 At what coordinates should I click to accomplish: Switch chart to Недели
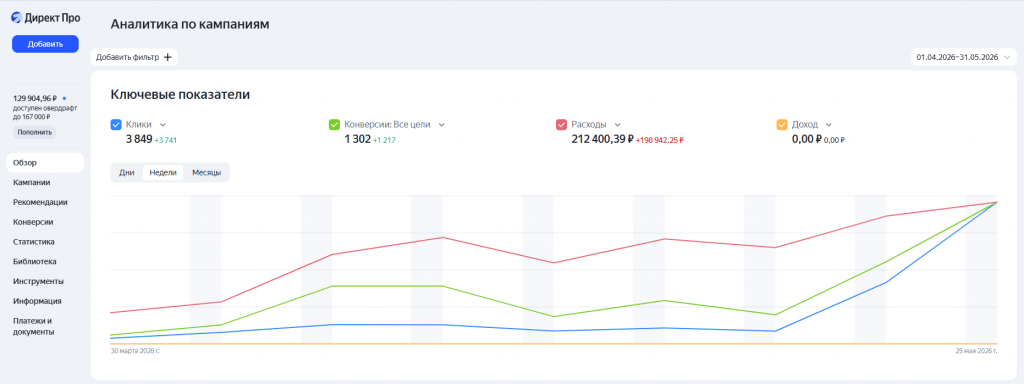(x=163, y=173)
